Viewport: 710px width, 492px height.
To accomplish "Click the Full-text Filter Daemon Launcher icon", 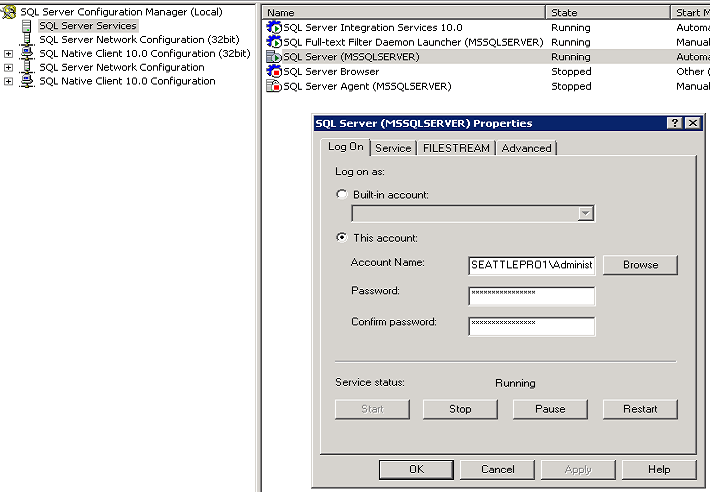I will [x=274, y=43].
